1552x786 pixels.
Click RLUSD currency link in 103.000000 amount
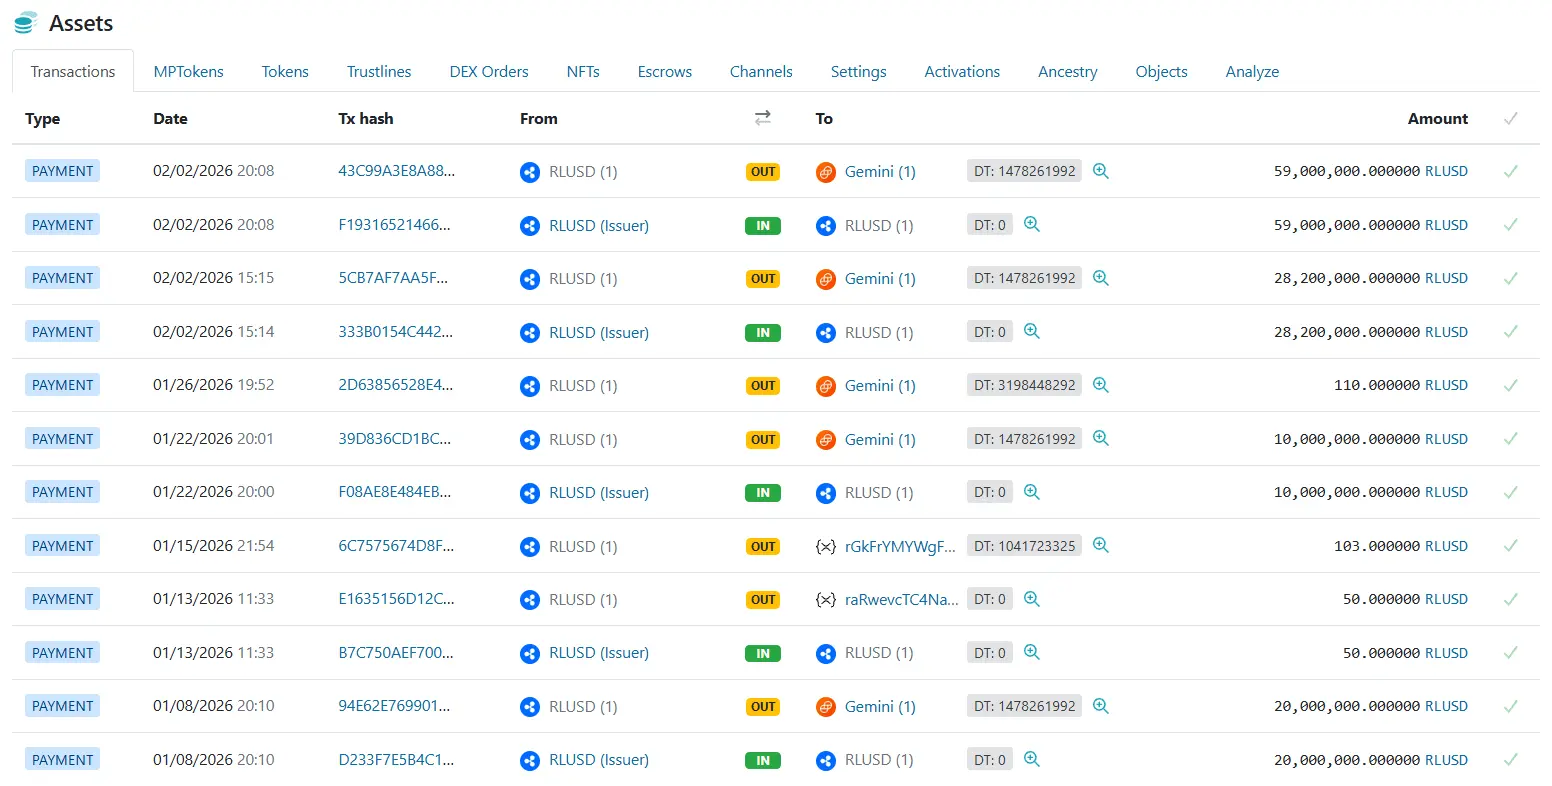[1446, 546]
